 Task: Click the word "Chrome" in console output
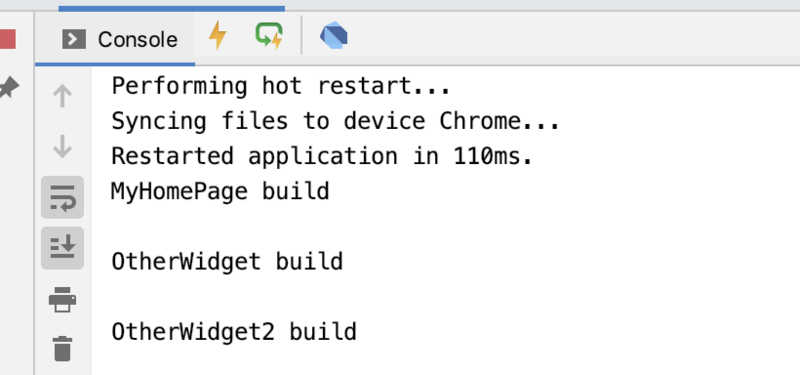pos(480,121)
